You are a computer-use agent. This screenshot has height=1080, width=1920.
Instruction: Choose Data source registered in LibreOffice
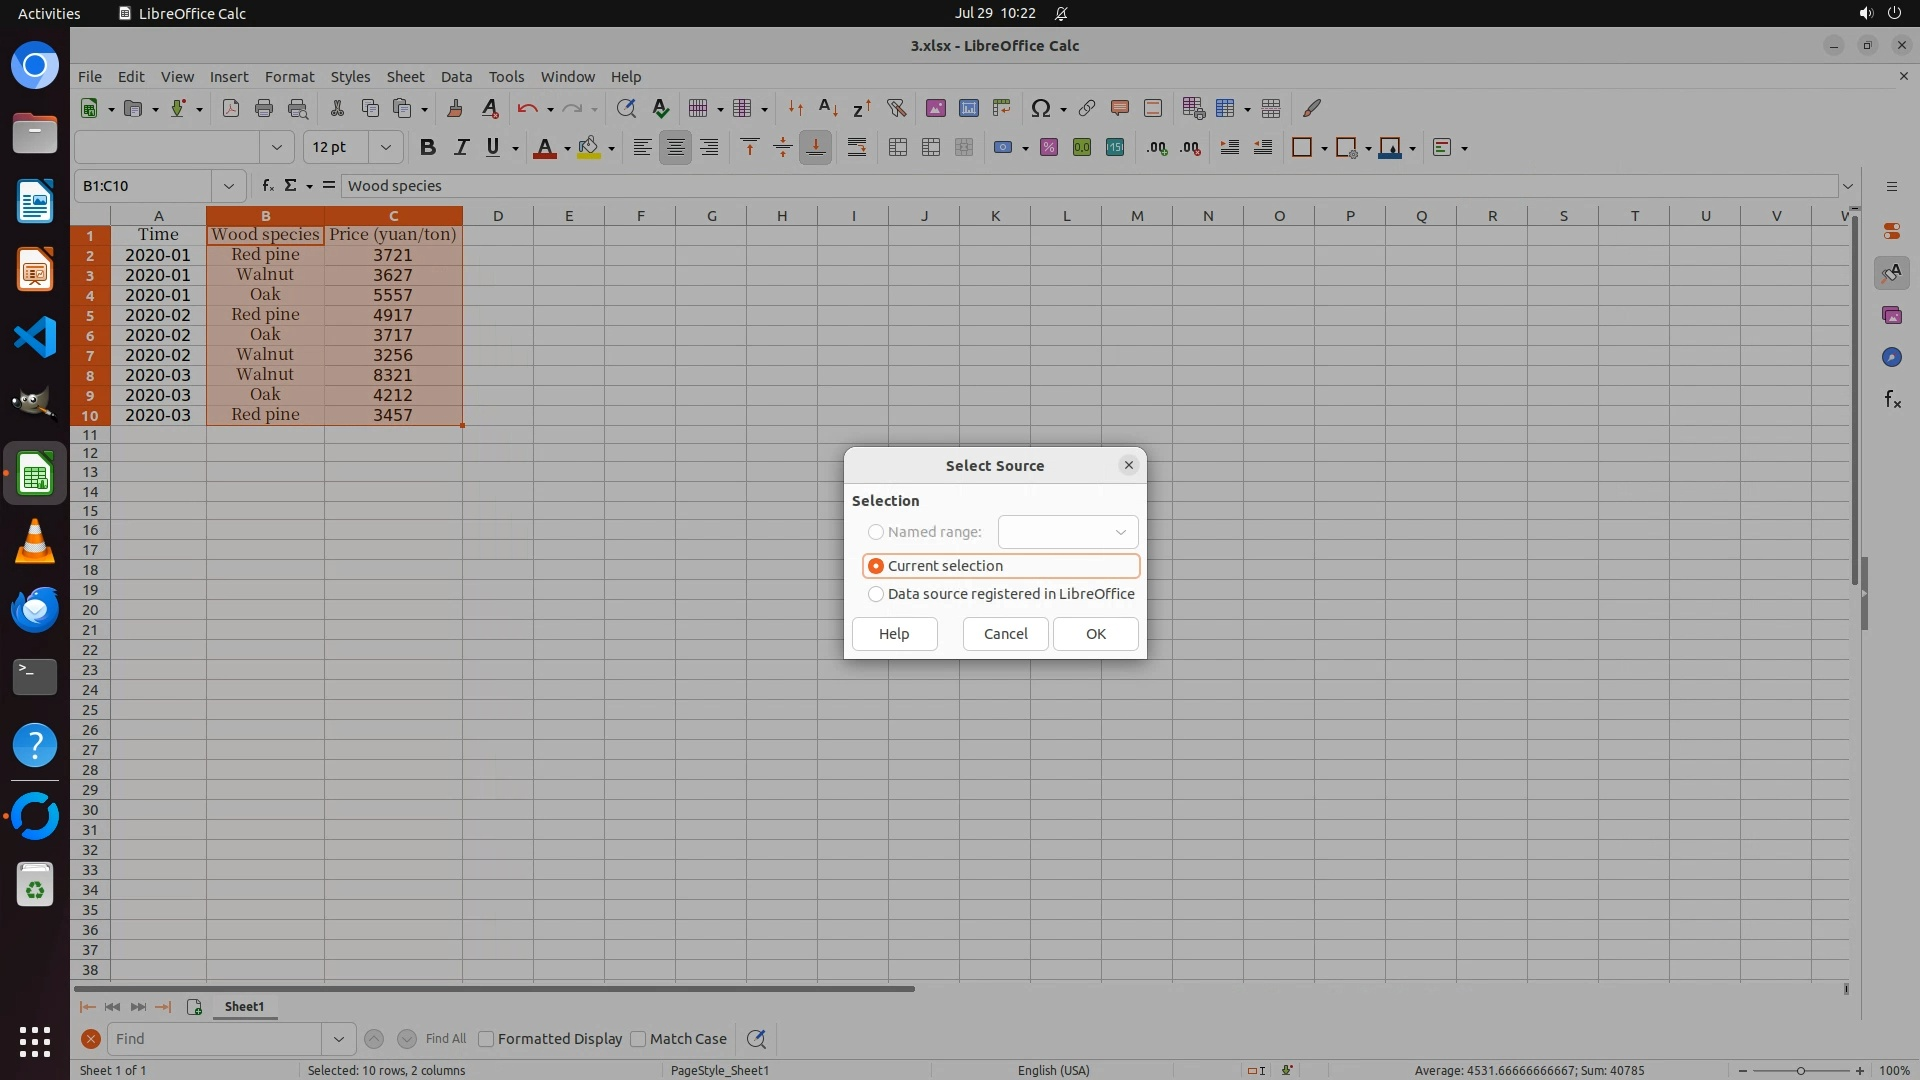point(876,594)
